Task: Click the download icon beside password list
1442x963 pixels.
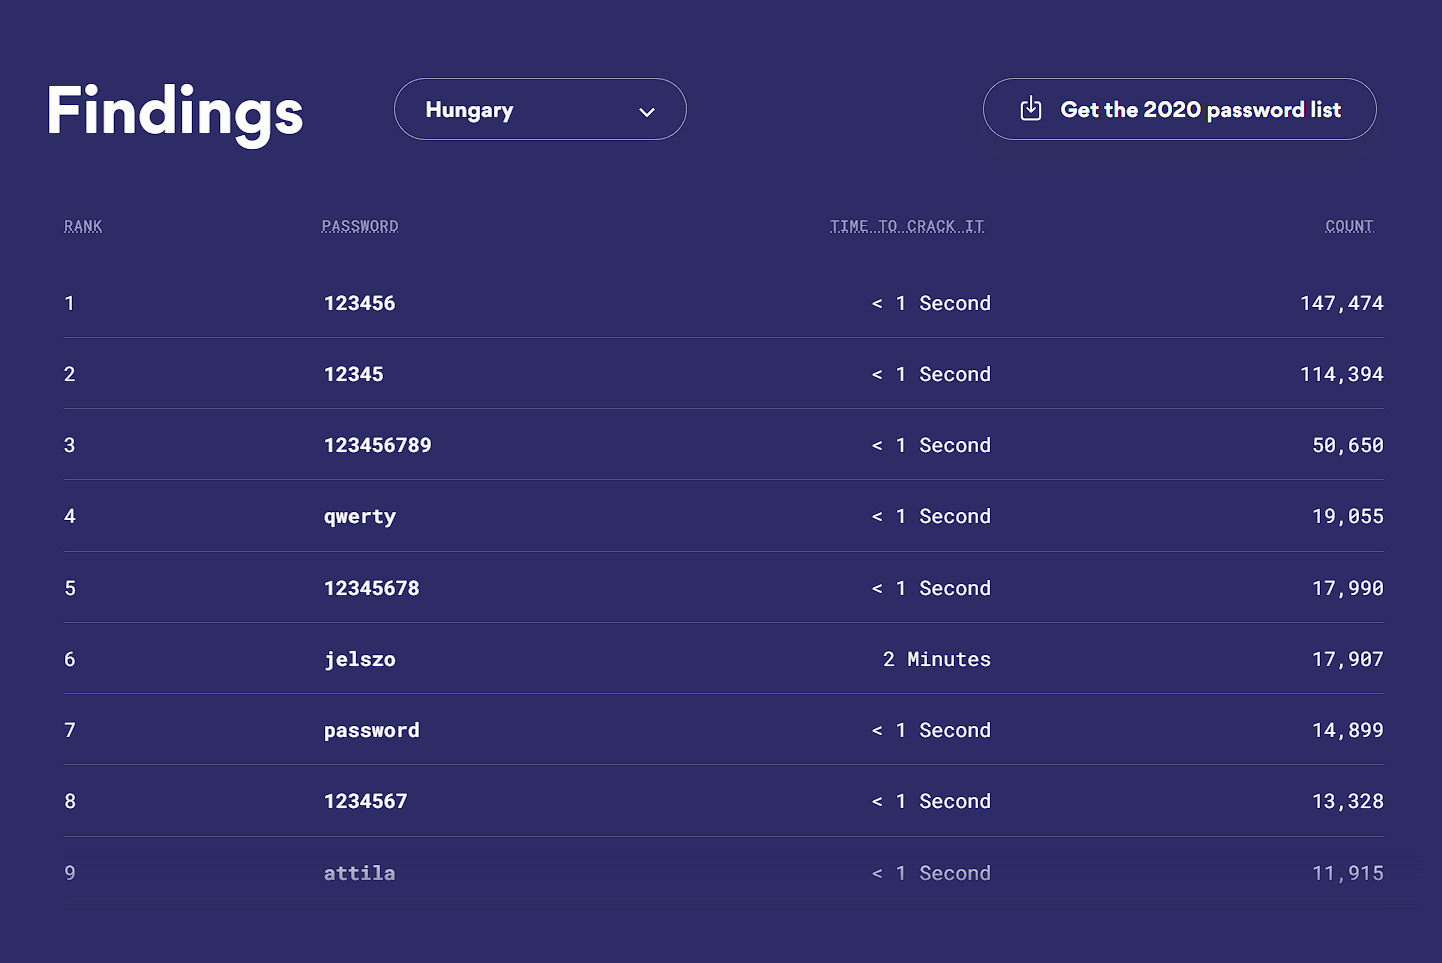Action: (x=1031, y=109)
